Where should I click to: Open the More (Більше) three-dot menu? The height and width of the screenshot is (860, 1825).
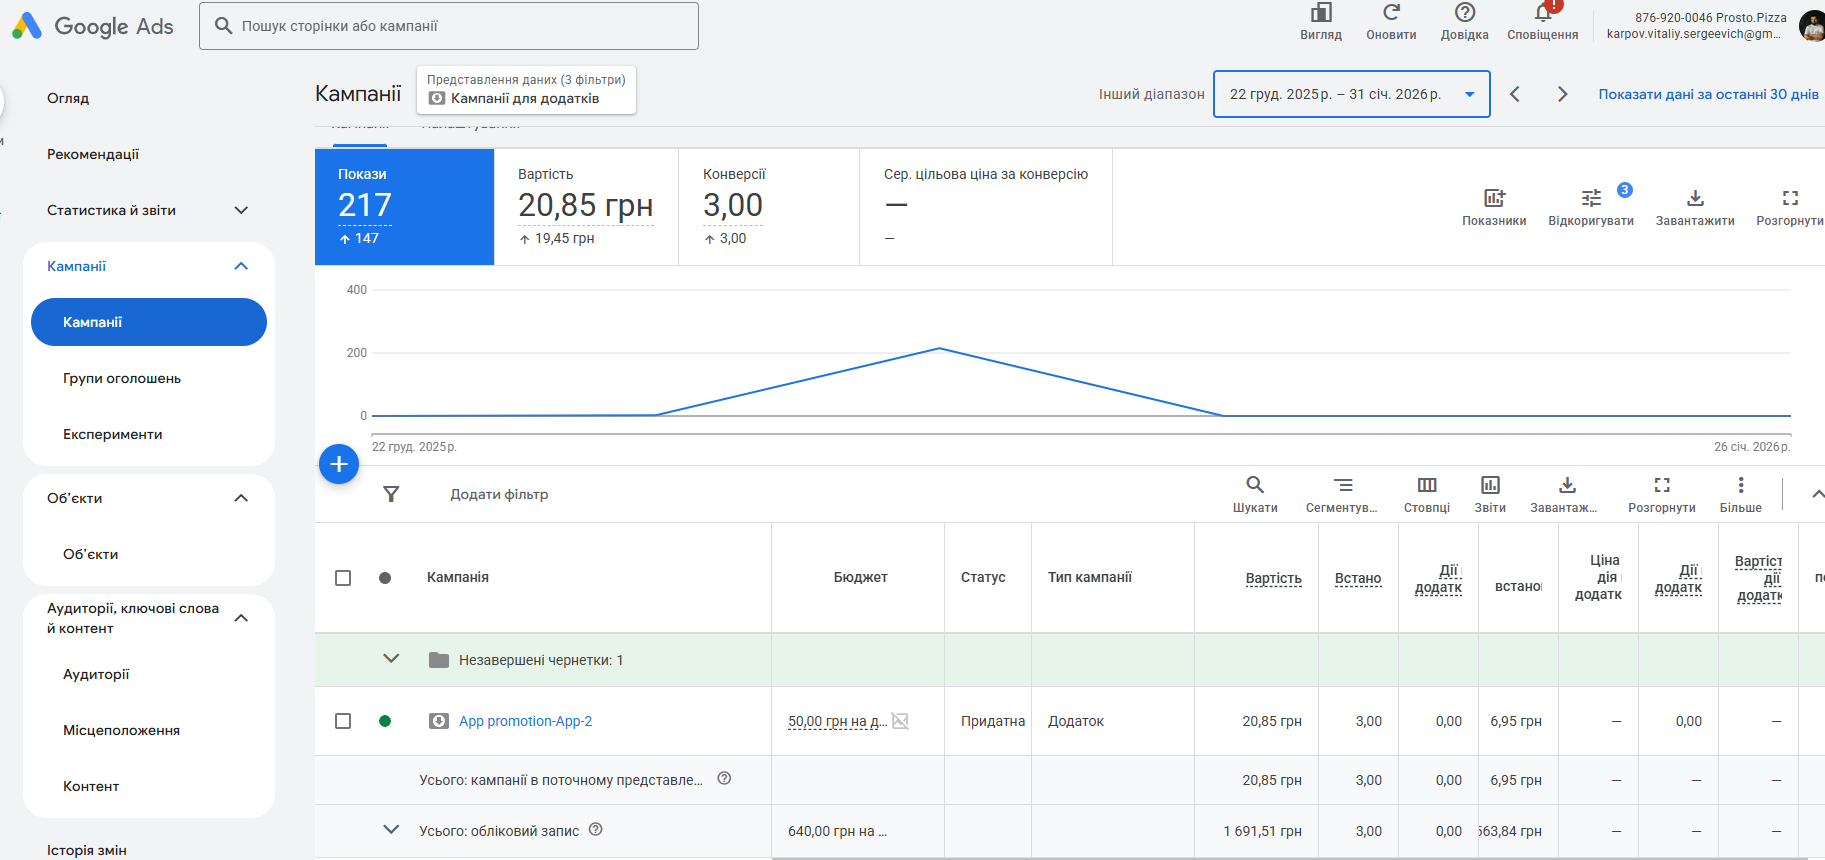(1740, 485)
